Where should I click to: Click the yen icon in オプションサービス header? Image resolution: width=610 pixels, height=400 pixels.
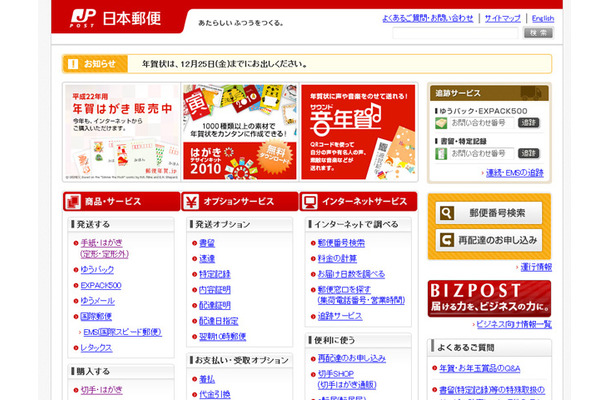click(x=191, y=201)
